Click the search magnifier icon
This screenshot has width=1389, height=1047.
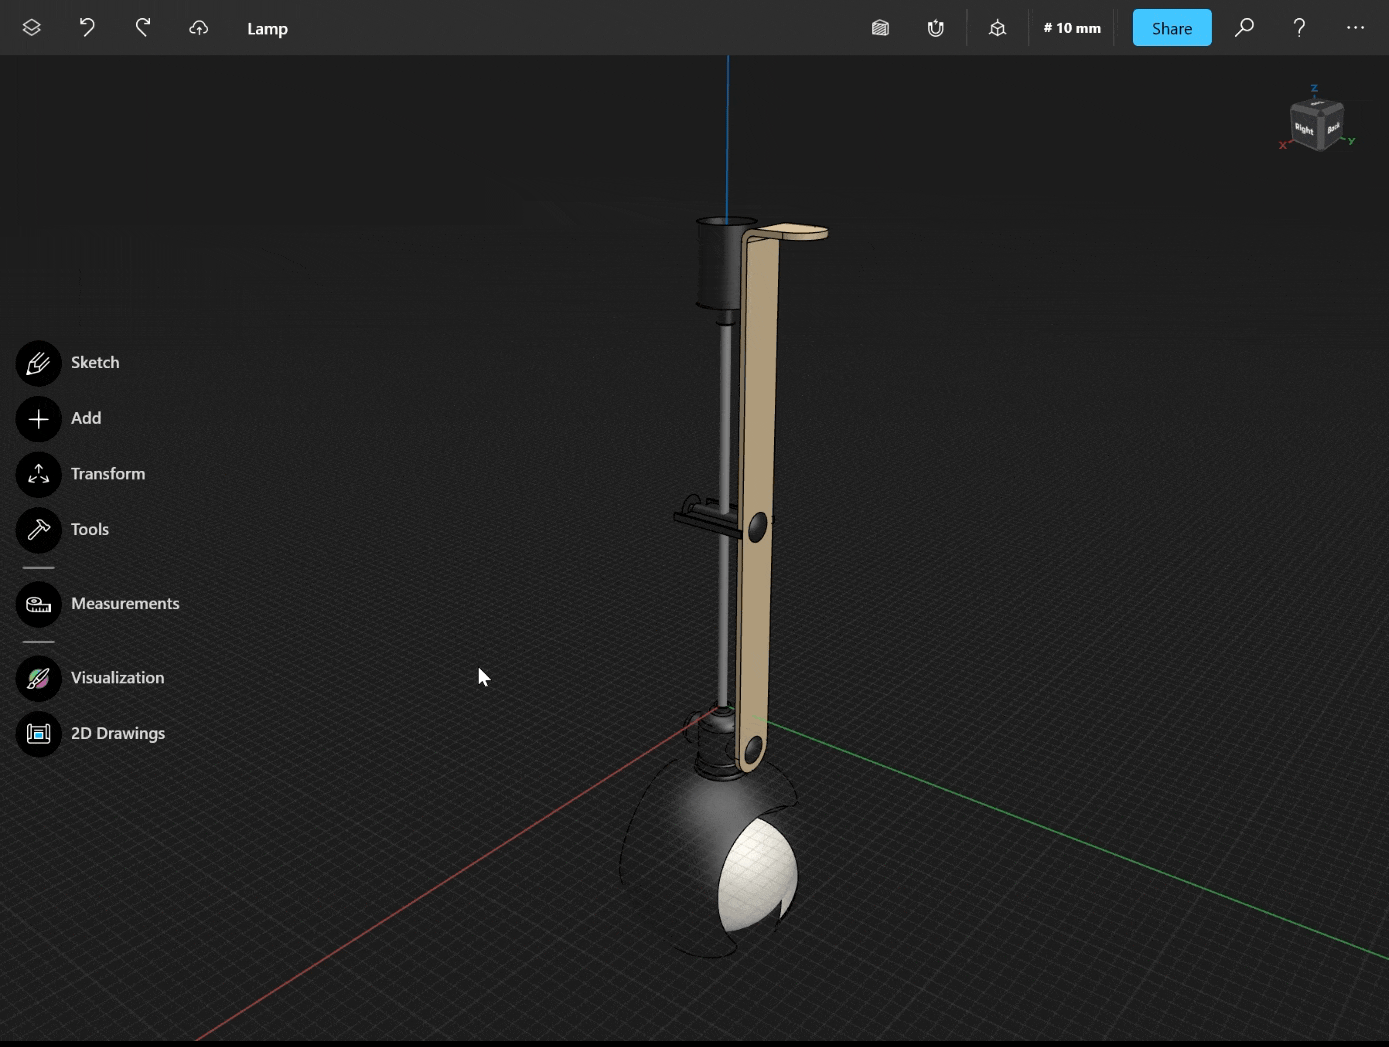click(x=1245, y=27)
